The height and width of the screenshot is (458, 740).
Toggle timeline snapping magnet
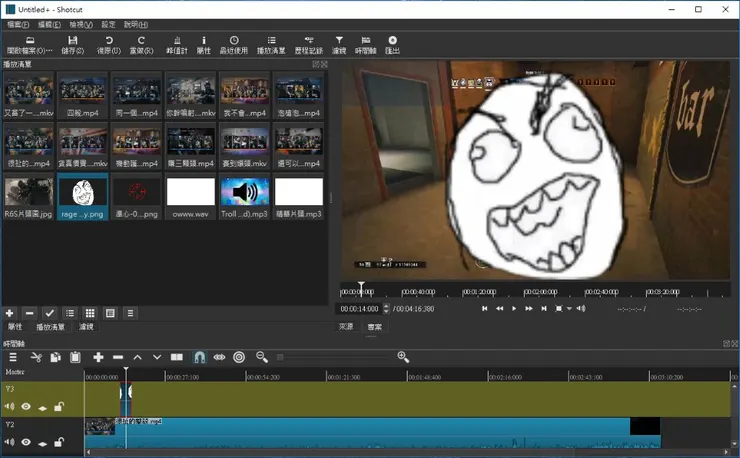click(x=199, y=357)
